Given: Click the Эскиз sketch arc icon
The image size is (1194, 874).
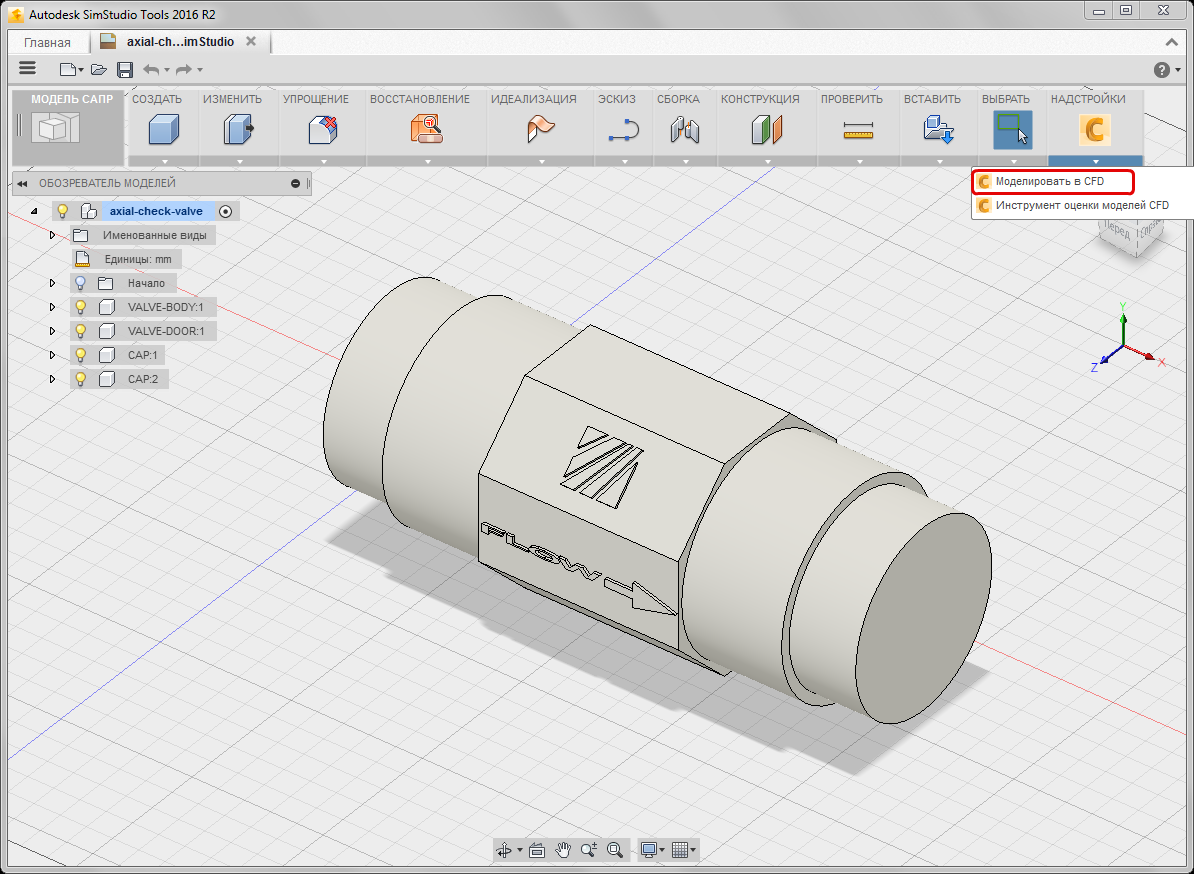Looking at the screenshot, I should coord(624,130).
